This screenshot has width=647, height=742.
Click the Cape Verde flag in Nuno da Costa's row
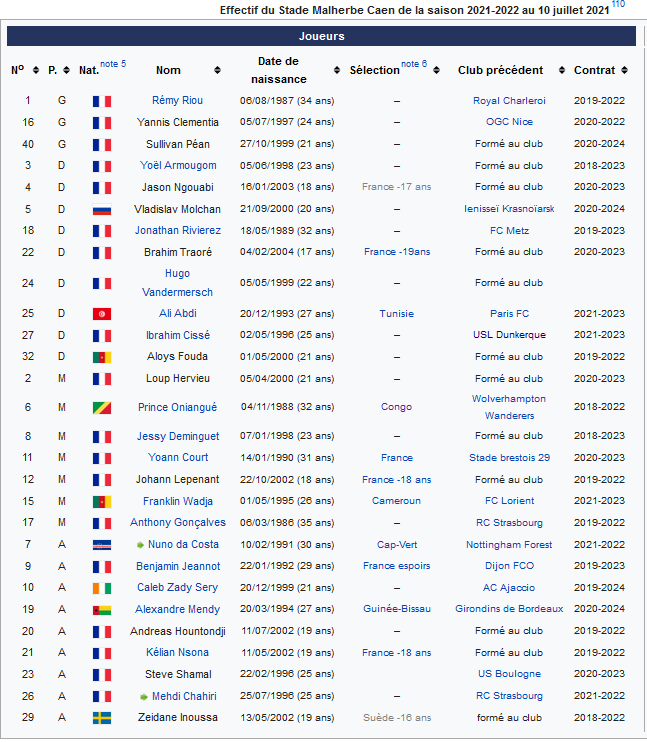101,545
